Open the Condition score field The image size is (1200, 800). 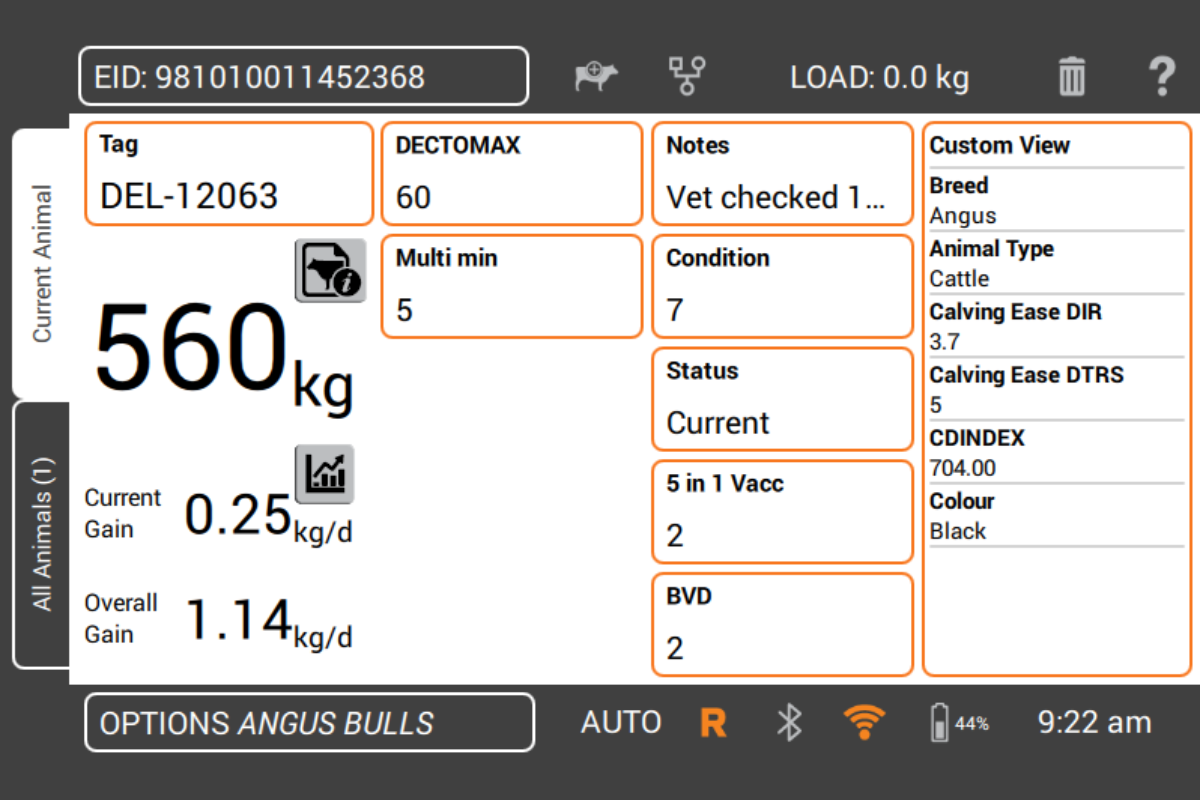782,287
